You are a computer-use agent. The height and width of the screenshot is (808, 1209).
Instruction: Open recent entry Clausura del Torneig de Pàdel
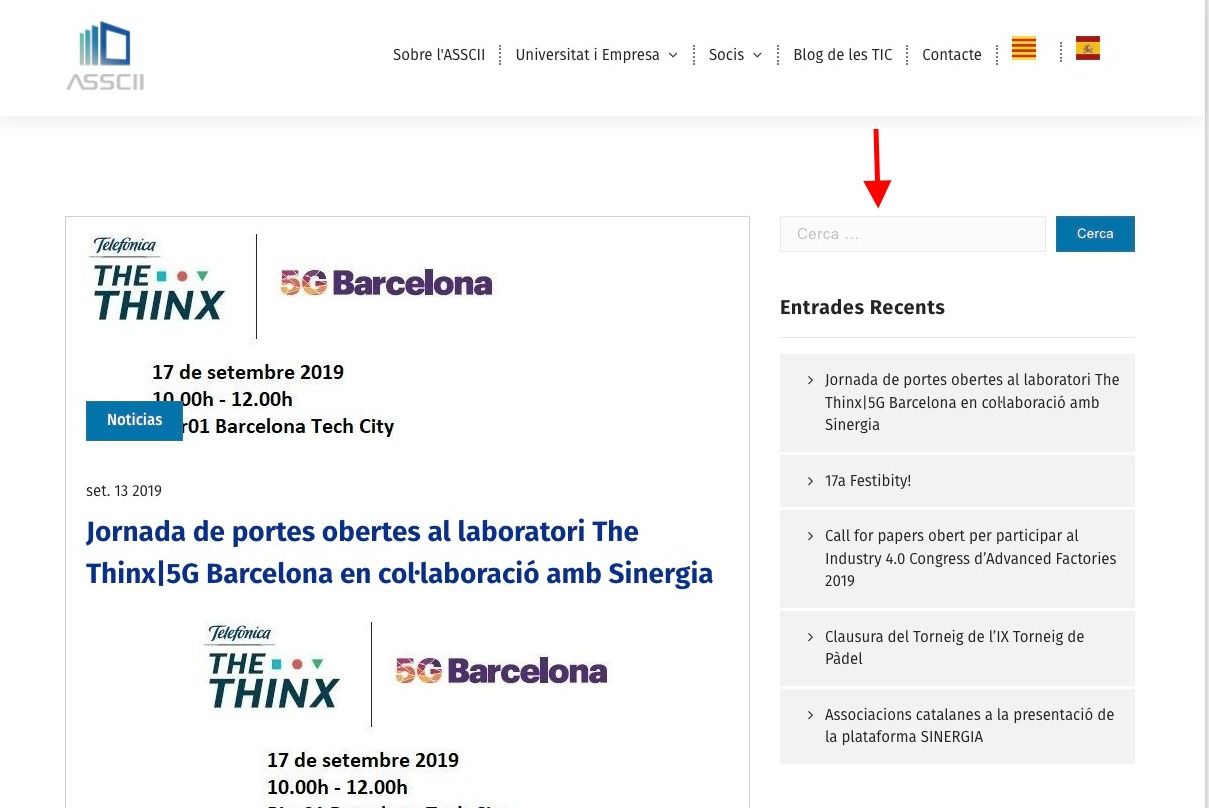point(954,647)
